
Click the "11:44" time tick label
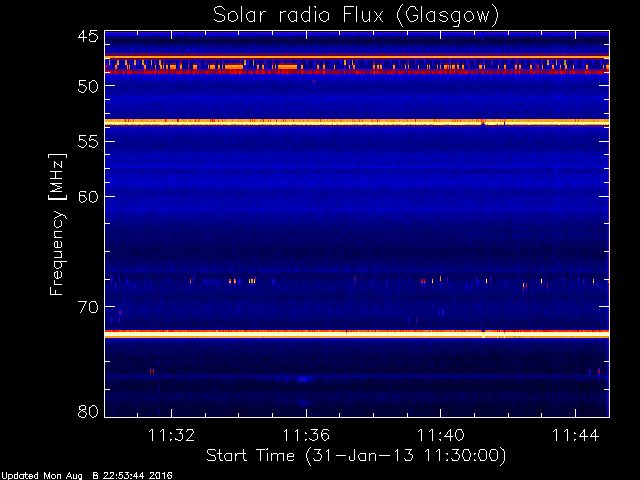pos(576,435)
